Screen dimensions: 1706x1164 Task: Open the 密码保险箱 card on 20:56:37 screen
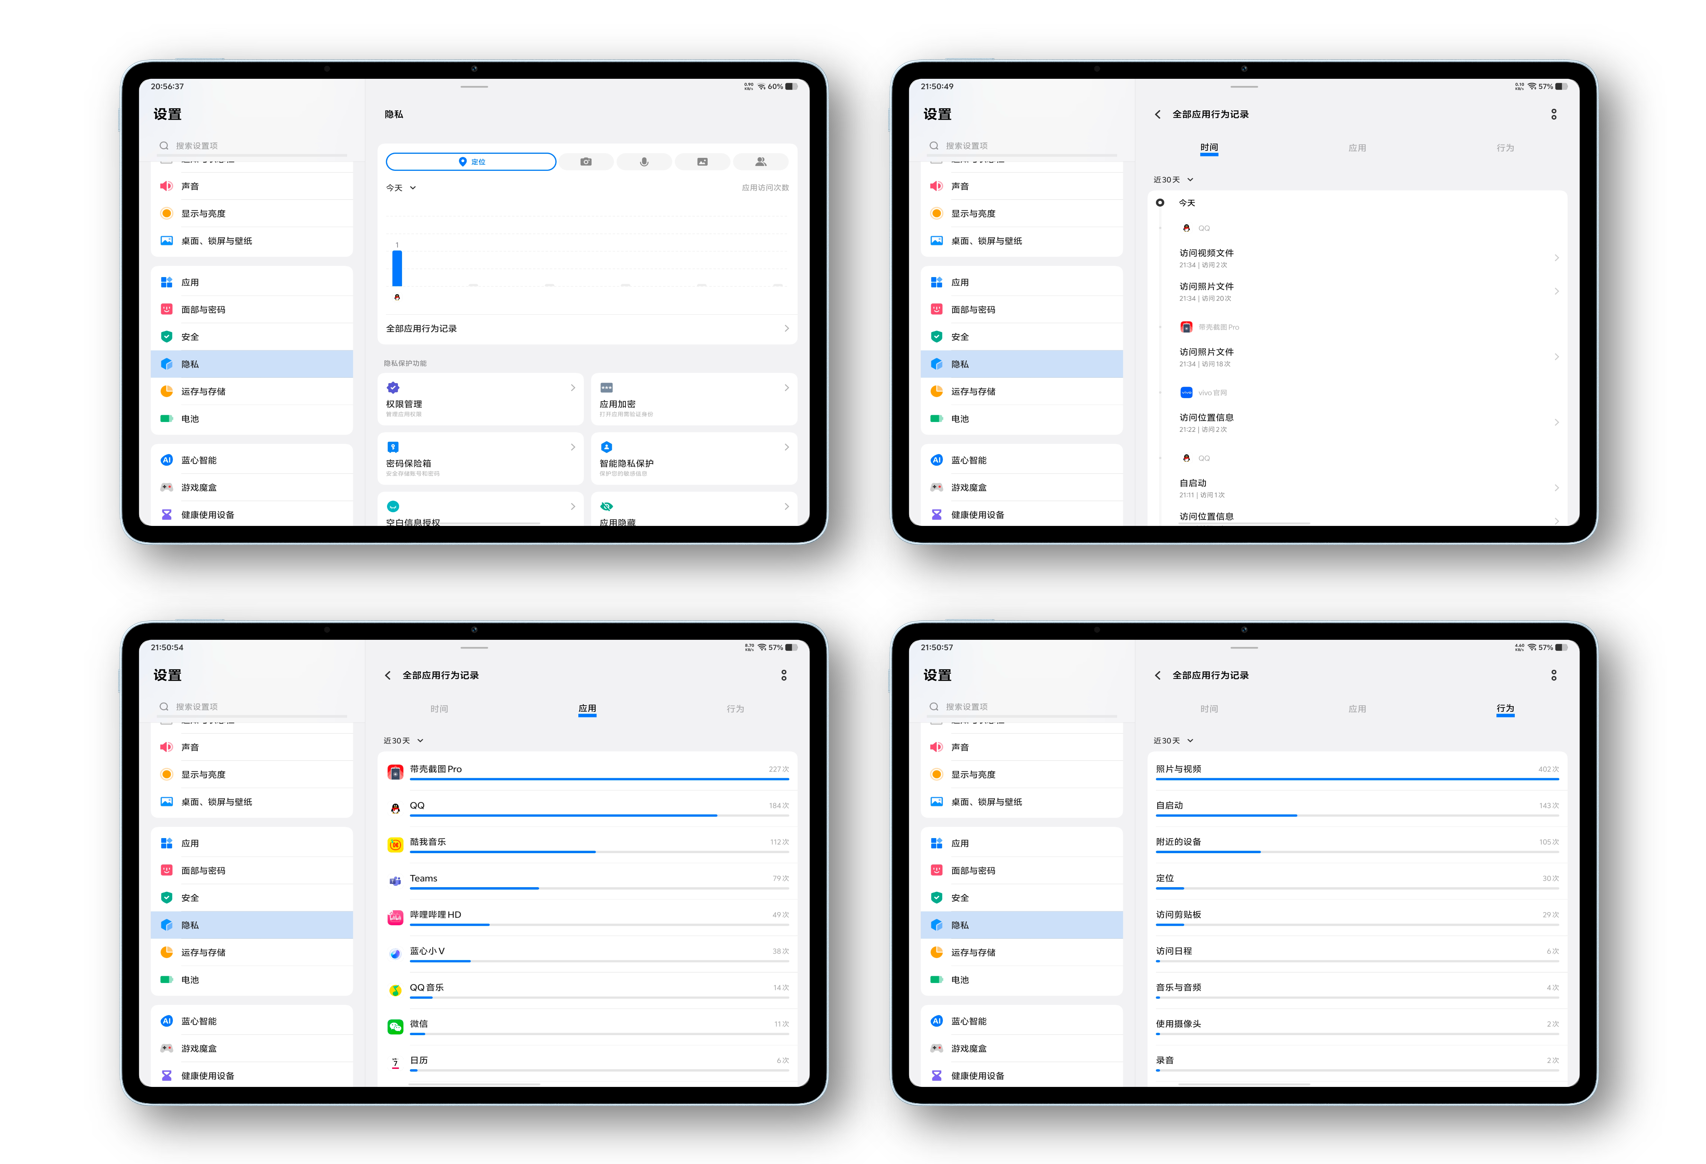(x=481, y=458)
